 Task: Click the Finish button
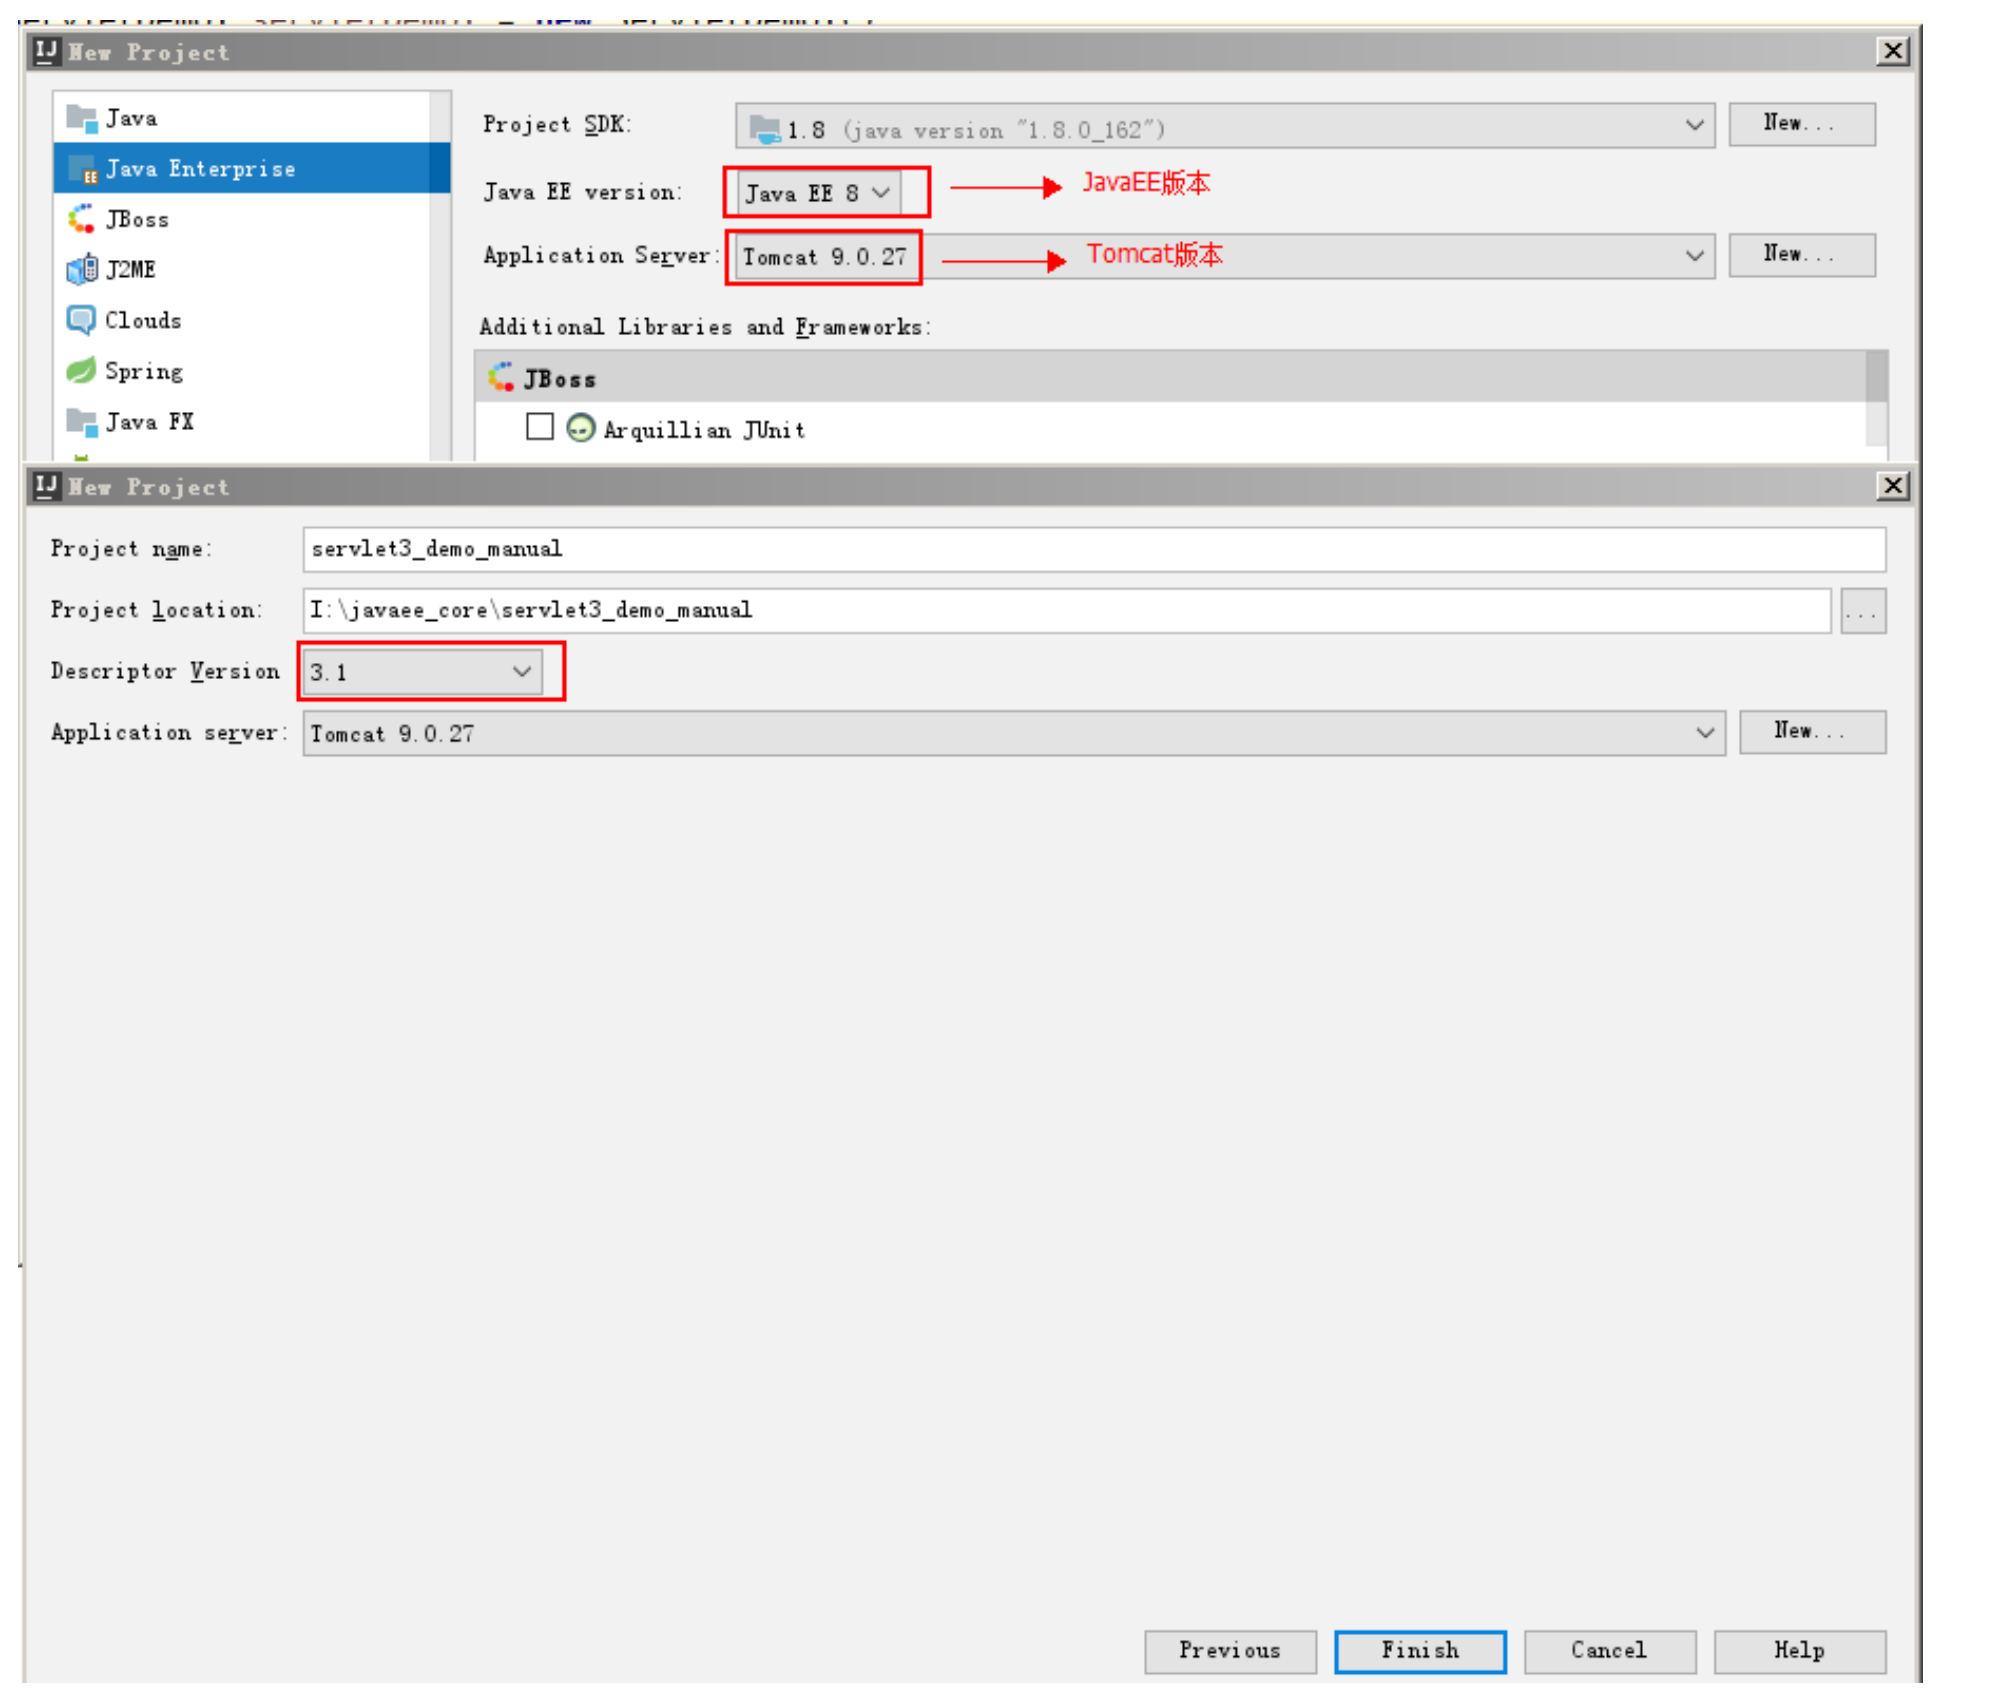pos(1419,1651)
